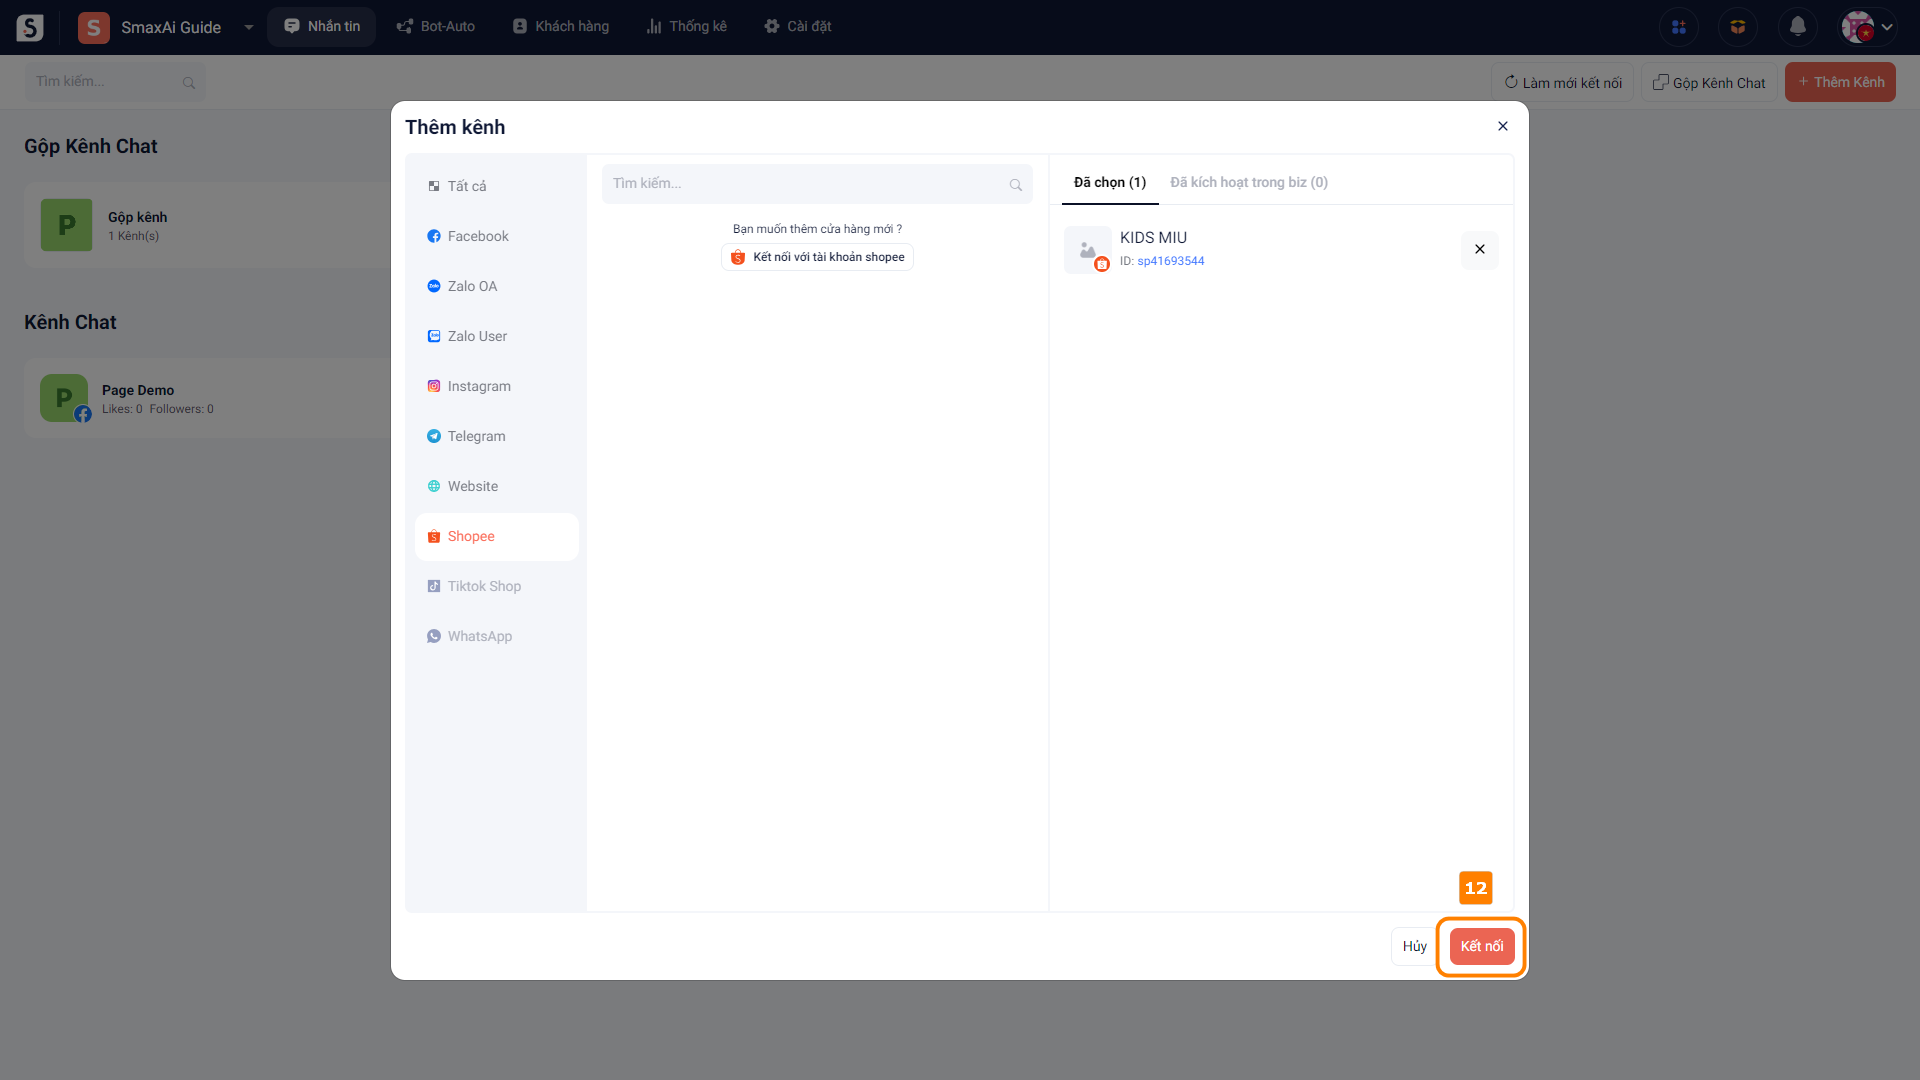
Task: Open the Đã chọn (1) tab
Action: pos(1109,182)
